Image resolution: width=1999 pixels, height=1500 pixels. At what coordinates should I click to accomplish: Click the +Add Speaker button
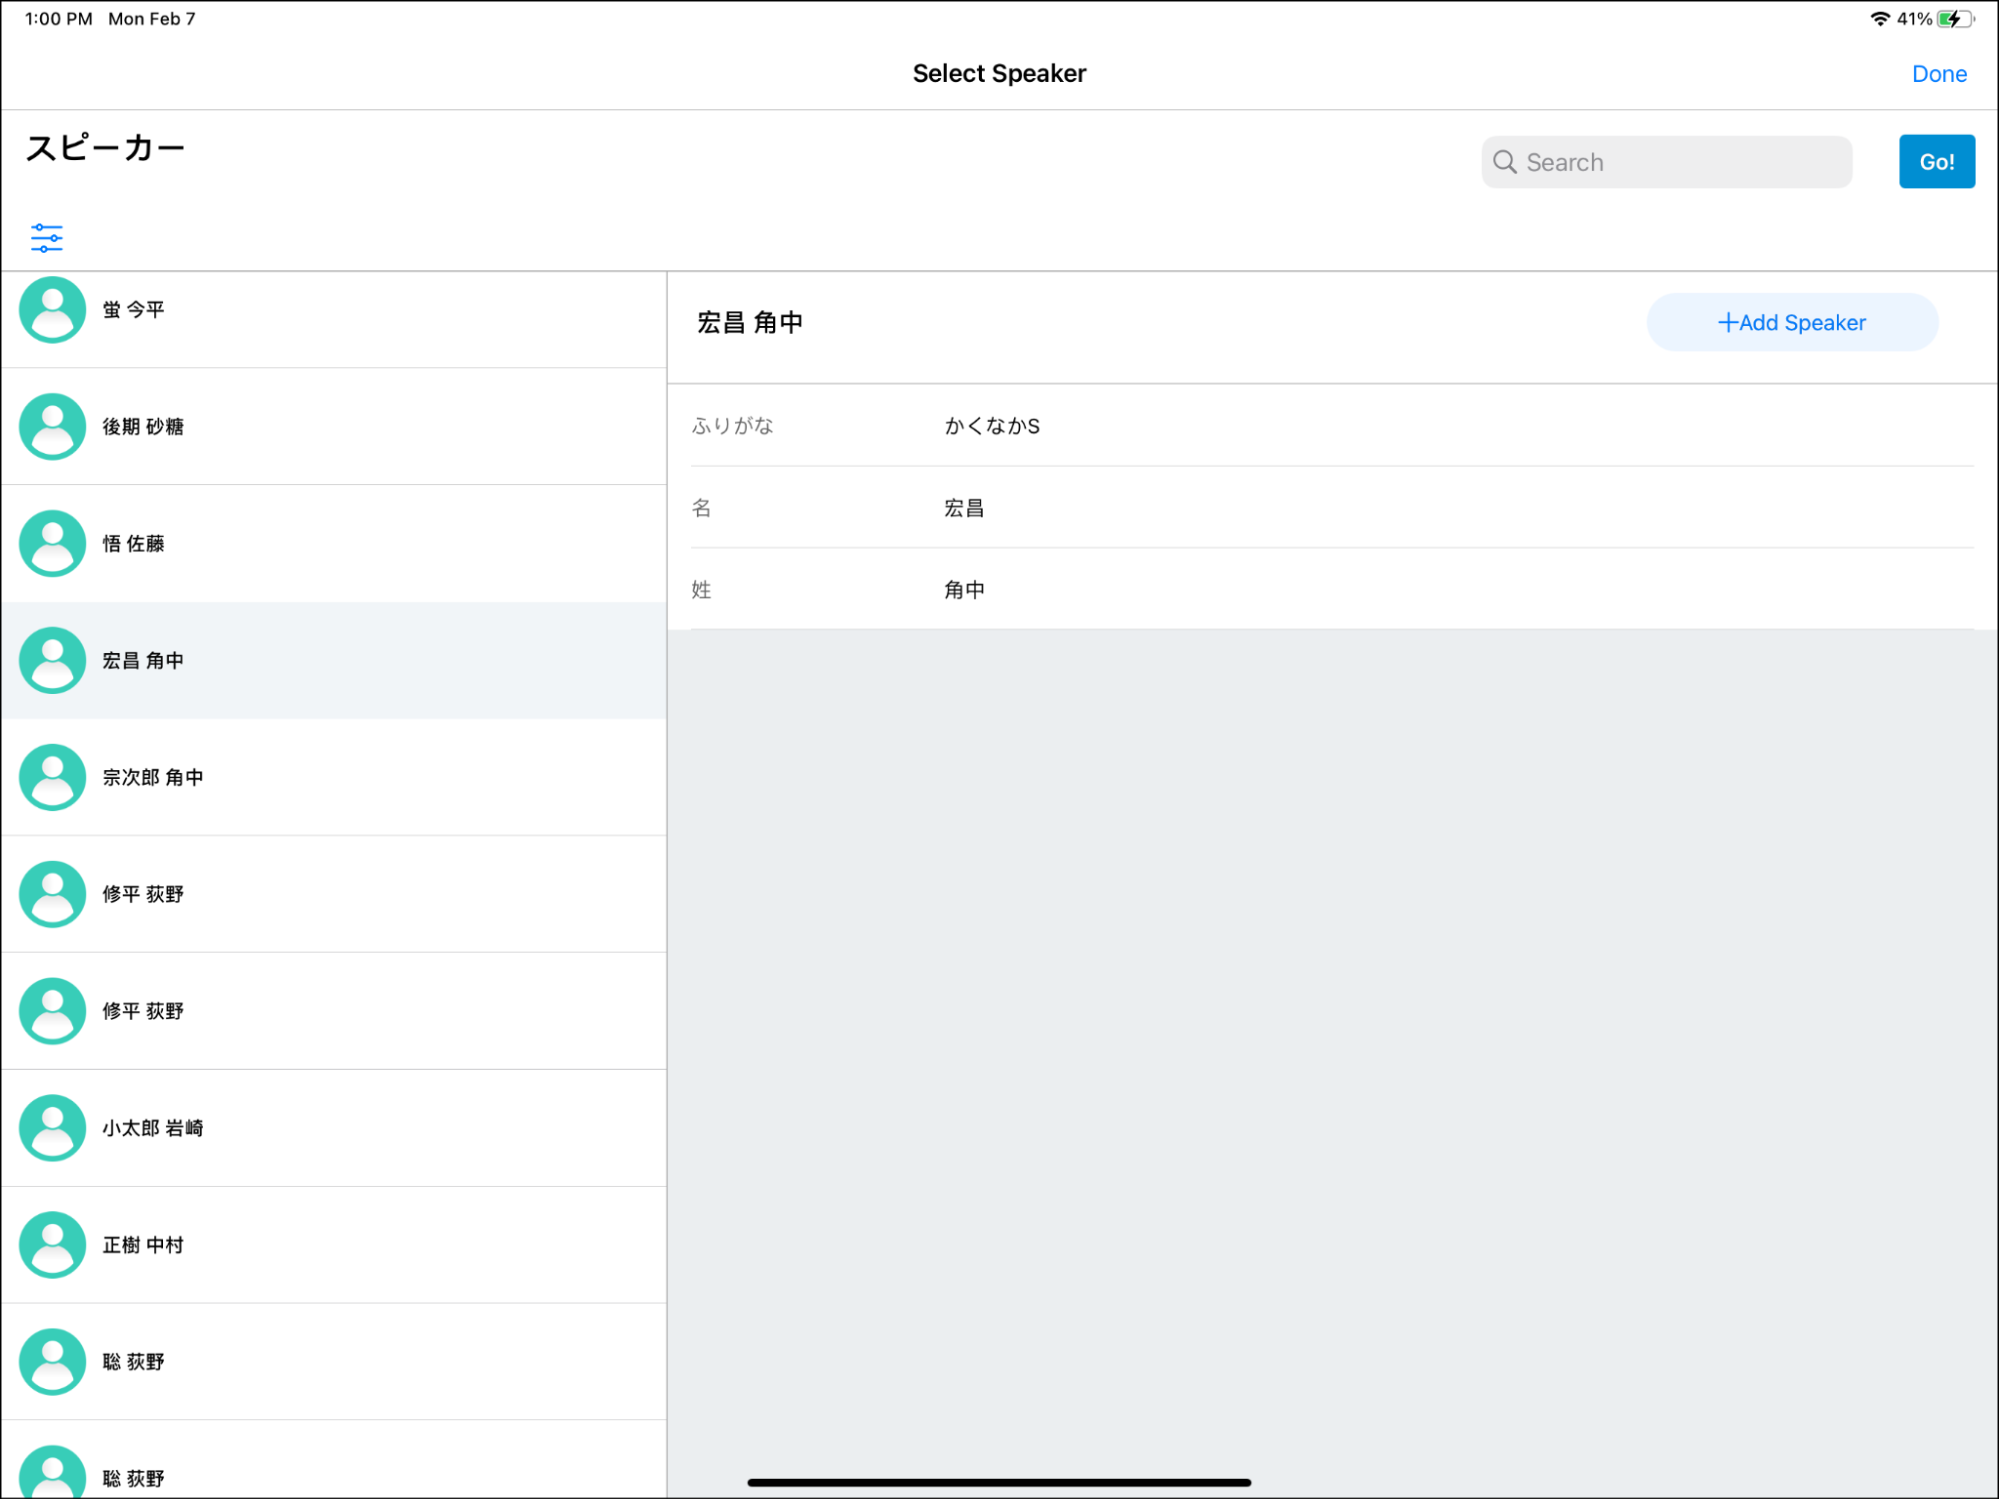pyautogui.click(x=1791, y=322)
